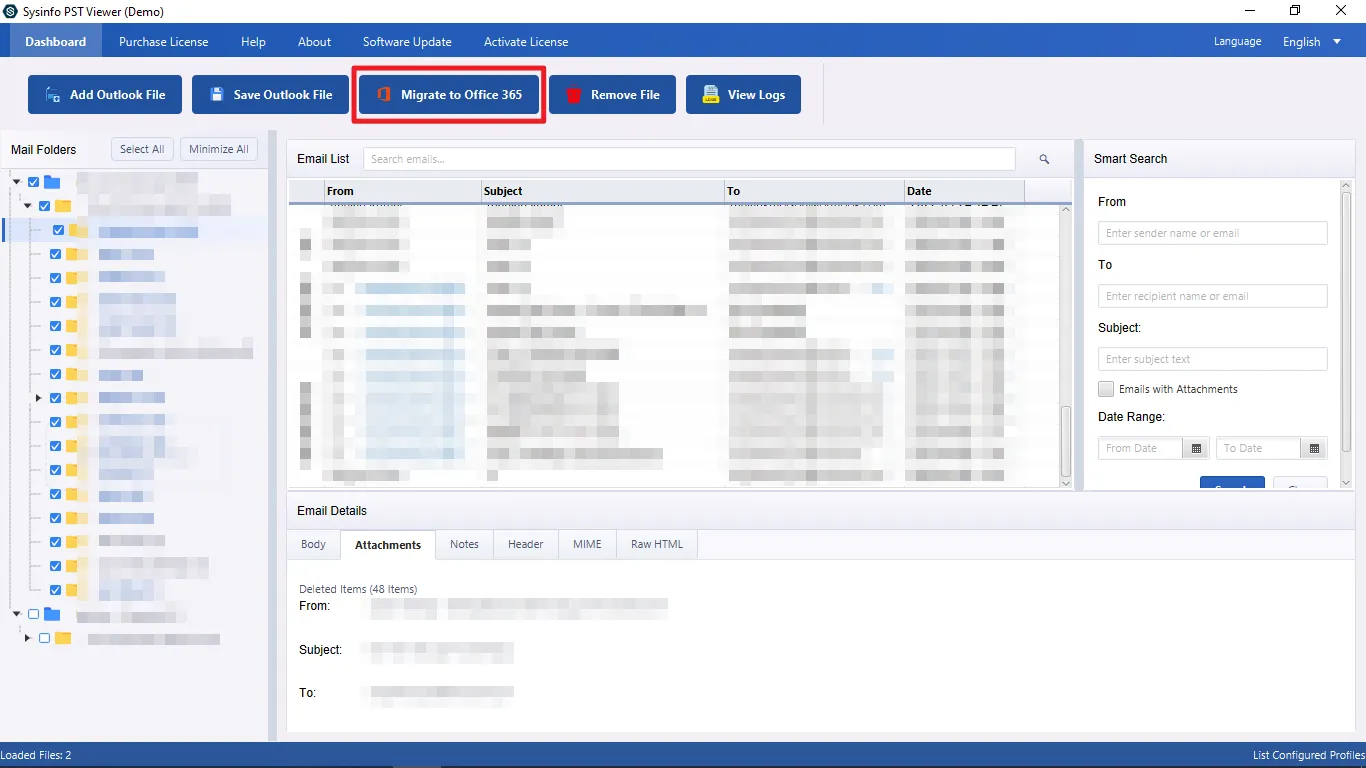The width and height of the screenshot is (1366, 768).
Task: Open Activate License menu item
Action: [x=526, y=42]
